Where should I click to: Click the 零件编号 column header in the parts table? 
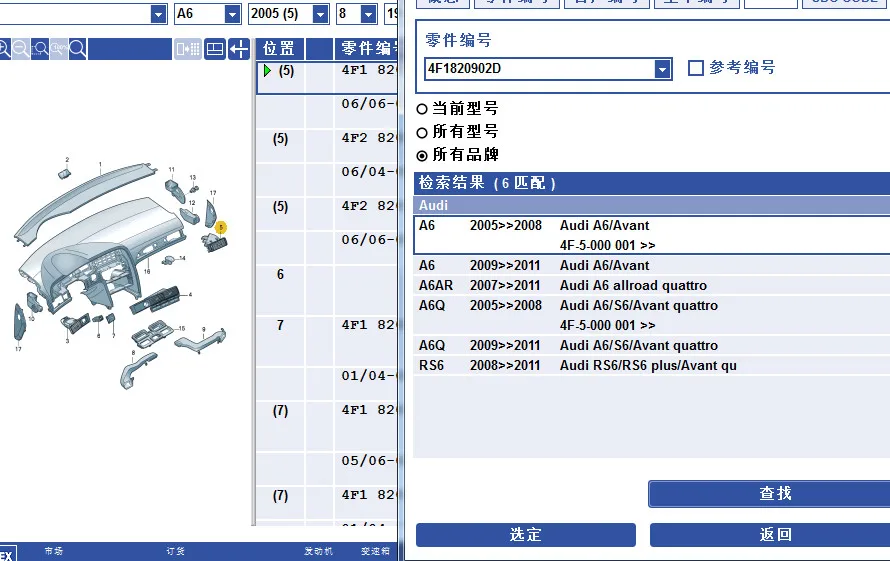(367, 49)
